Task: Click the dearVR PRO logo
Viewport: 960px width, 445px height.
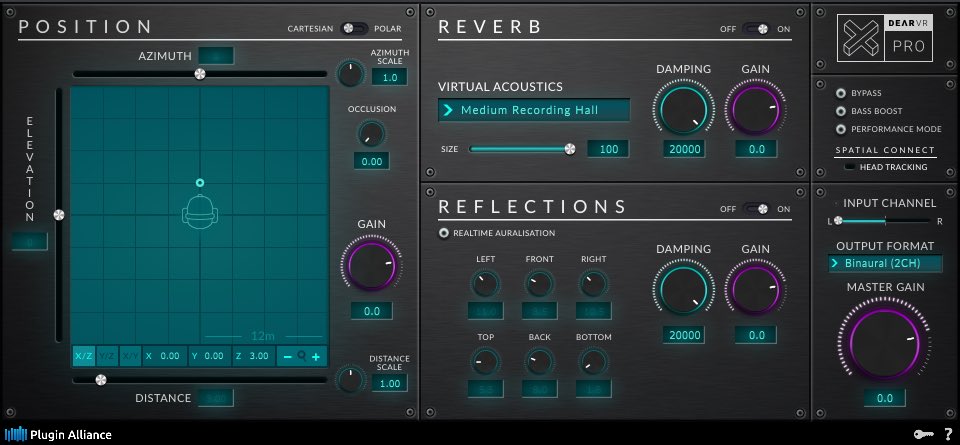Action: pyautogui.click(x=885, y=38)
